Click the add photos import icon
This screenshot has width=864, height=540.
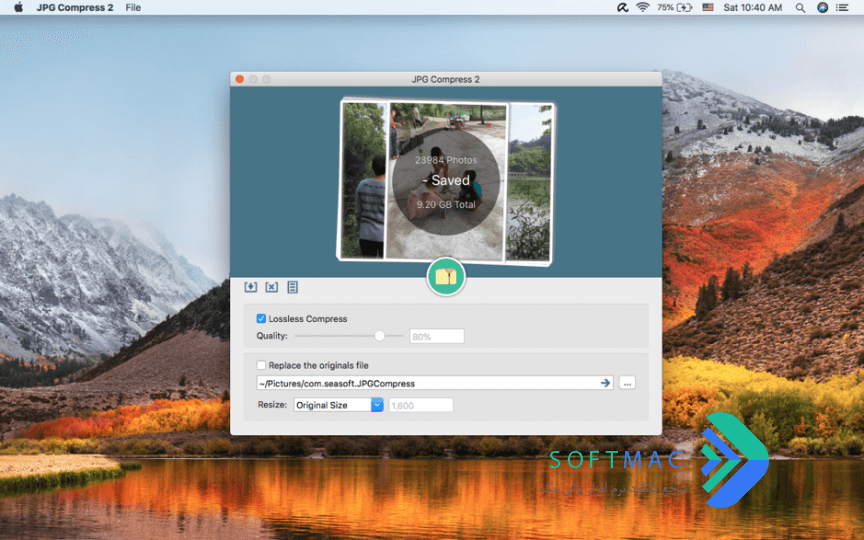(x=251, y=287)
